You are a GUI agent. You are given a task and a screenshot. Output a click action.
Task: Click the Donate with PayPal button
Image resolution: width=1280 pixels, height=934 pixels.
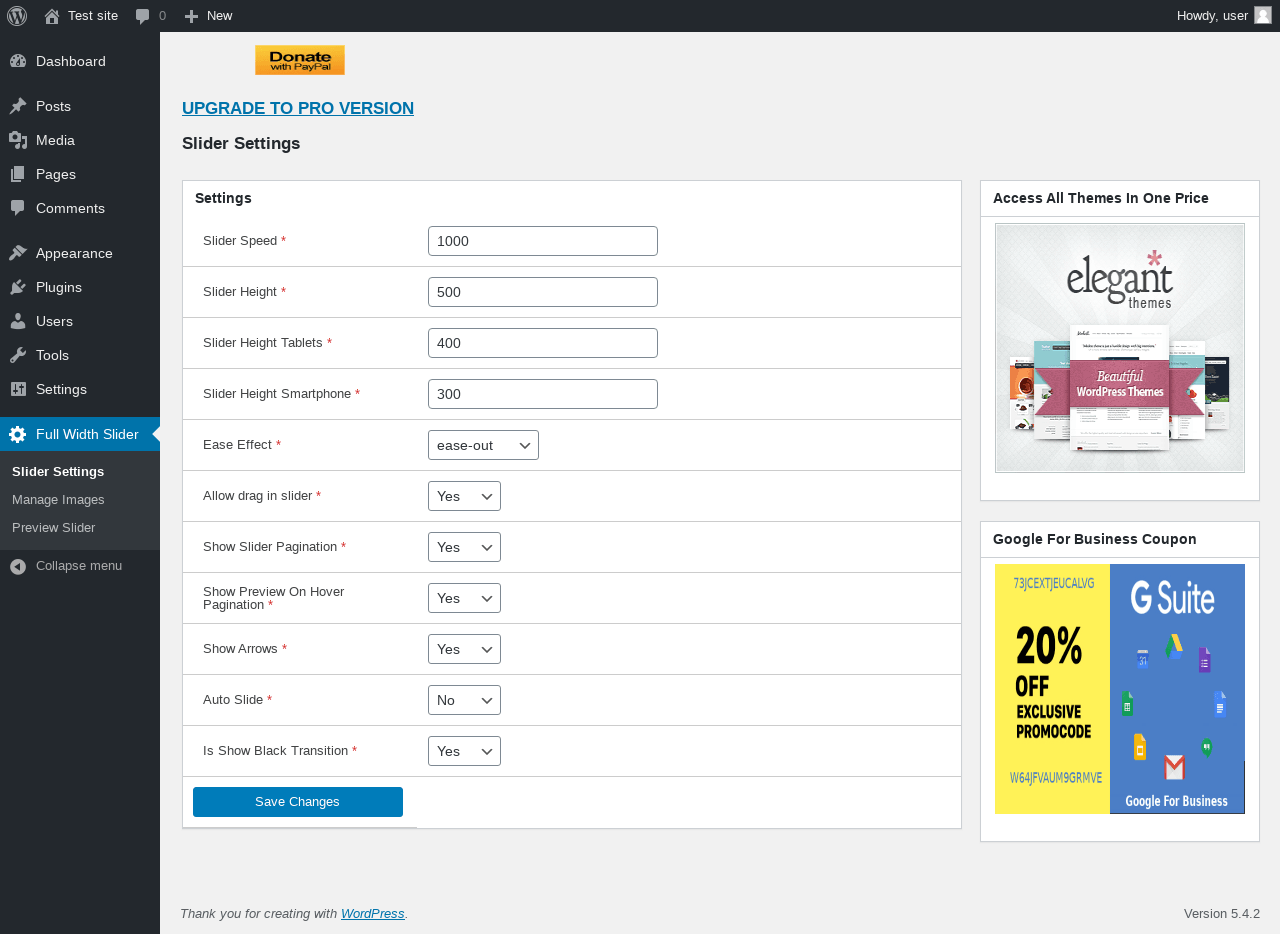300,60
